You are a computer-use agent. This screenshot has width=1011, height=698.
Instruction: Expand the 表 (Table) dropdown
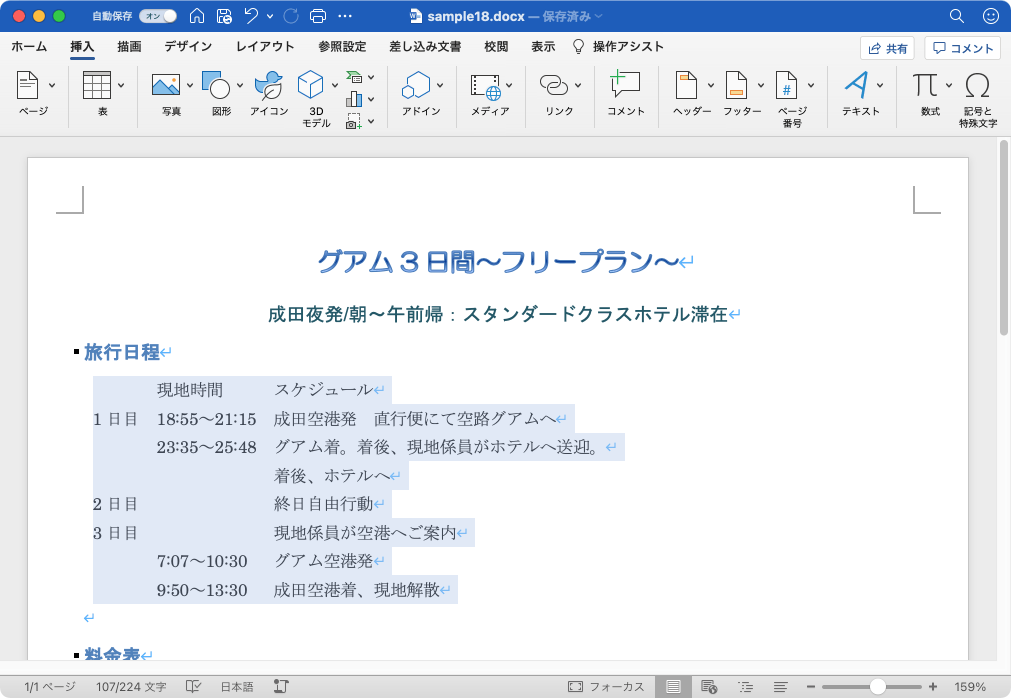[x=121, y=86]
